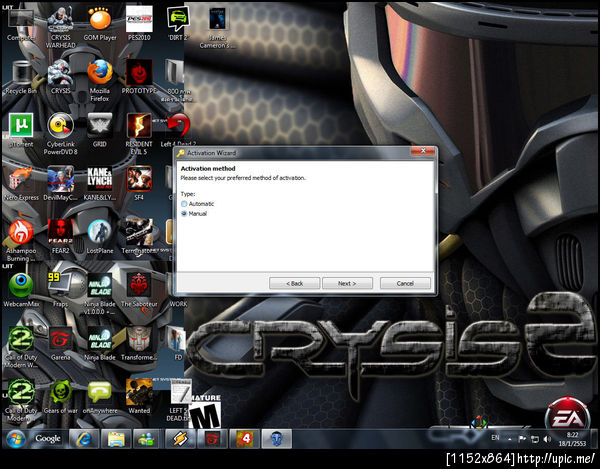The height and width of the screenshot is (469, 600).
Task: Select the Garena desktop icon
Action: 60,344
